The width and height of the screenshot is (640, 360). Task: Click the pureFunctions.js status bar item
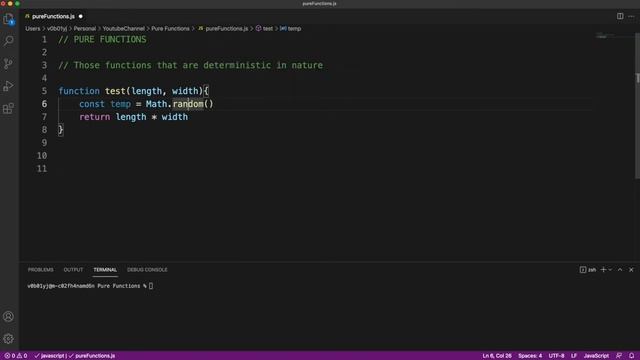[x=92, y=356]
